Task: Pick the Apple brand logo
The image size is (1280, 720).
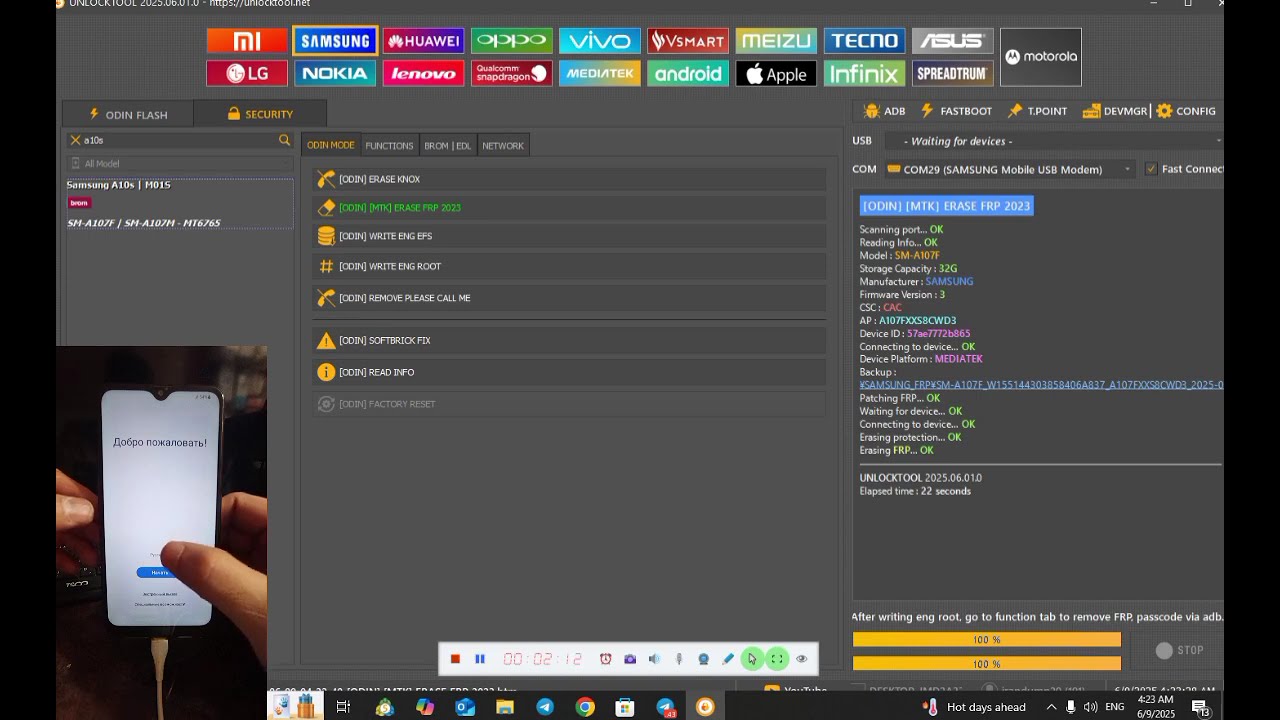Action: coord(776,73)
